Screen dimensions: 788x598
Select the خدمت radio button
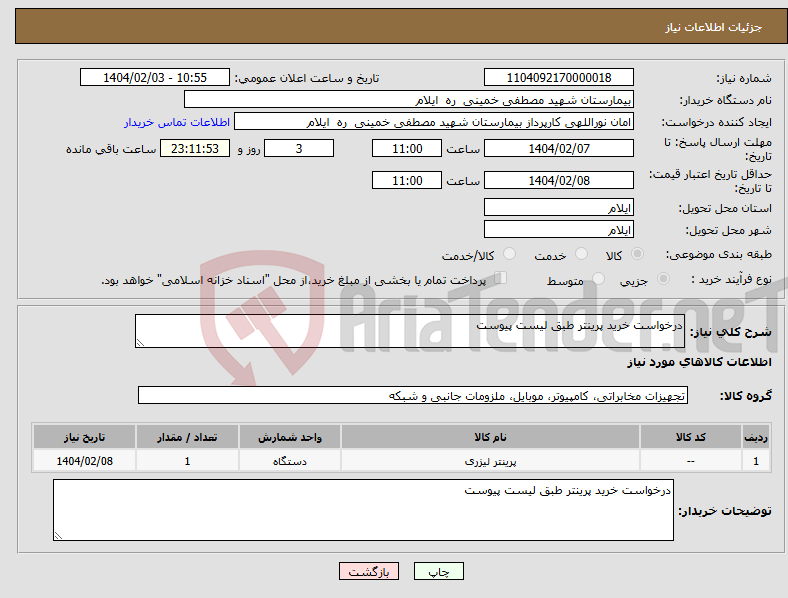(581, 254)
